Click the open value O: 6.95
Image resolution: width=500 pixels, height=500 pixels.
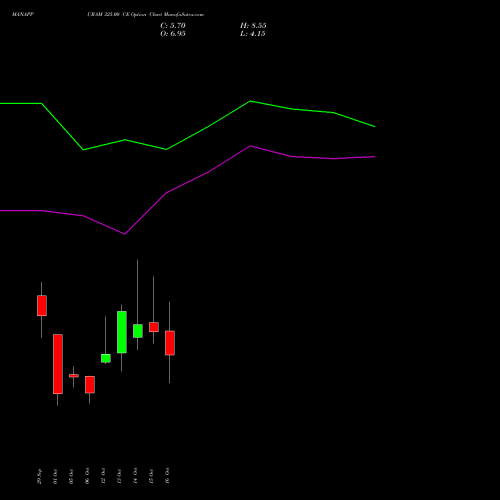(173, 34)
